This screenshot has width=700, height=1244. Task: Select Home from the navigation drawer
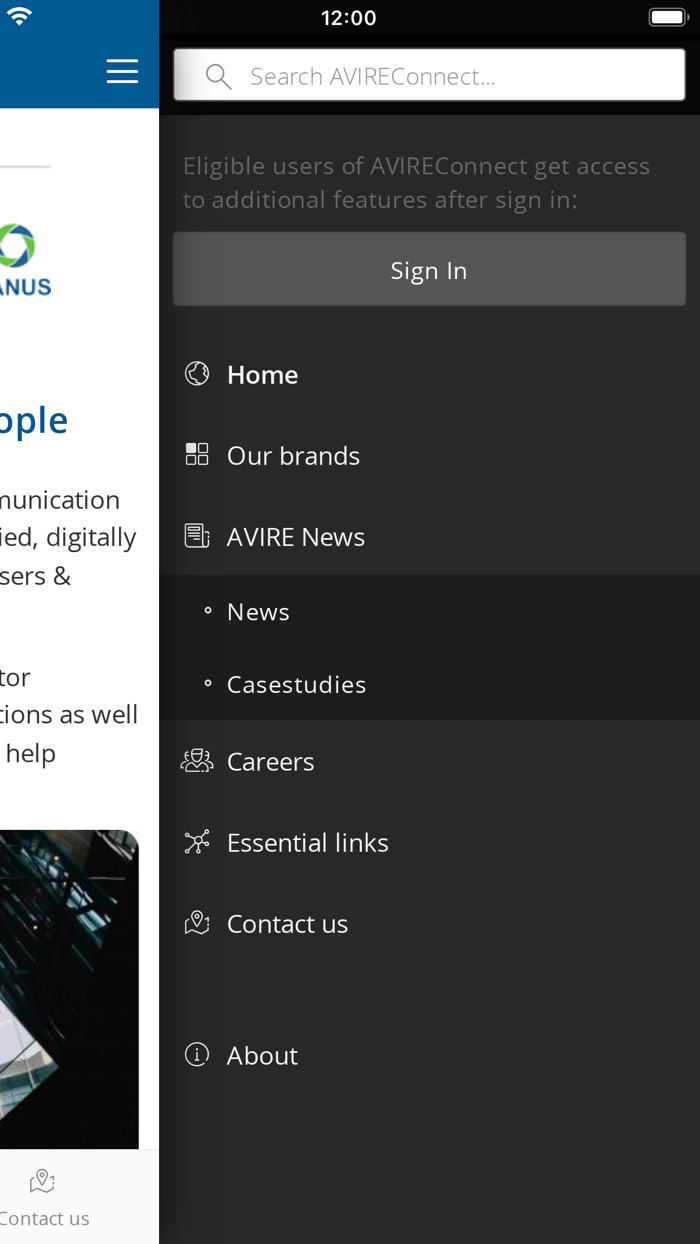click(x=262, y=373)
